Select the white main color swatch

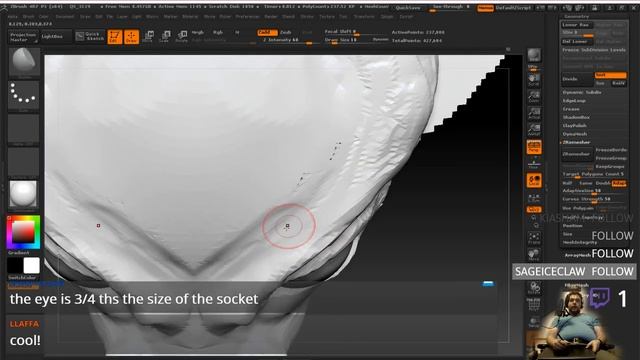(x=32, y=265)
